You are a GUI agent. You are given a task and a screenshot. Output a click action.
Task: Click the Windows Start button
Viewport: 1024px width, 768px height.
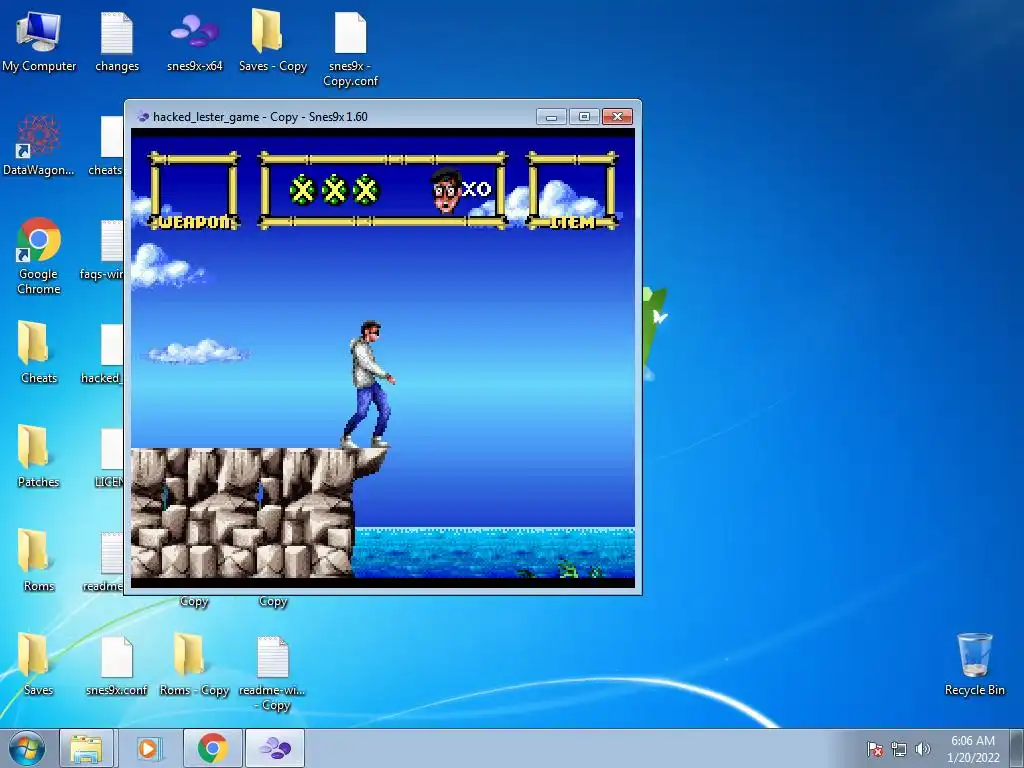coord(27,748)
